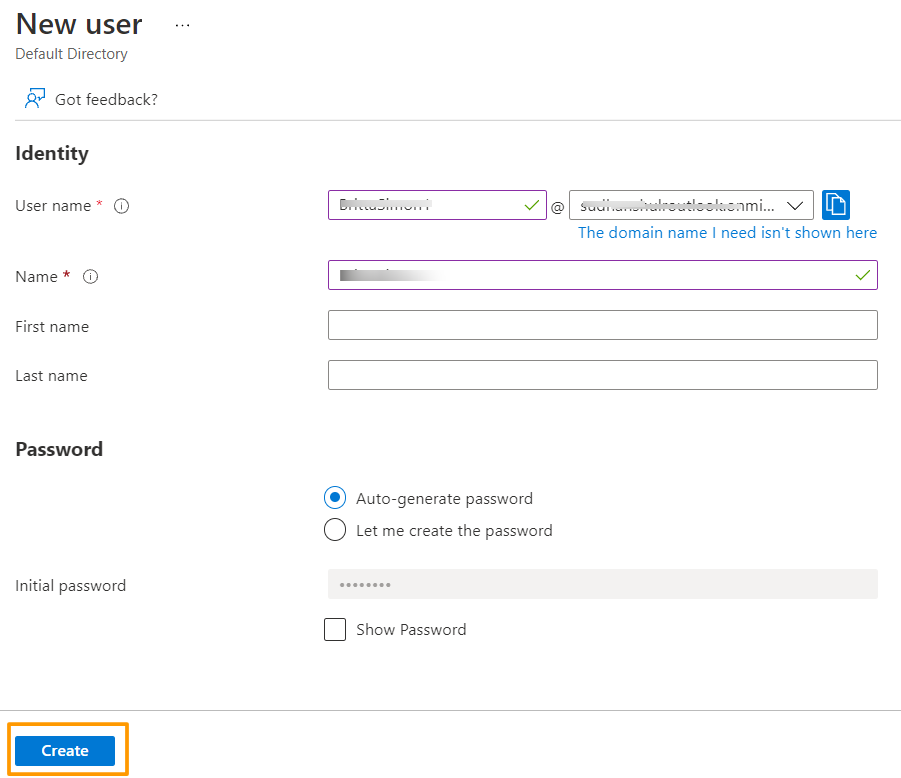Click the green checkmark in Name field
Viewport: 901px width, 778px height.
(x=862, y=275)
